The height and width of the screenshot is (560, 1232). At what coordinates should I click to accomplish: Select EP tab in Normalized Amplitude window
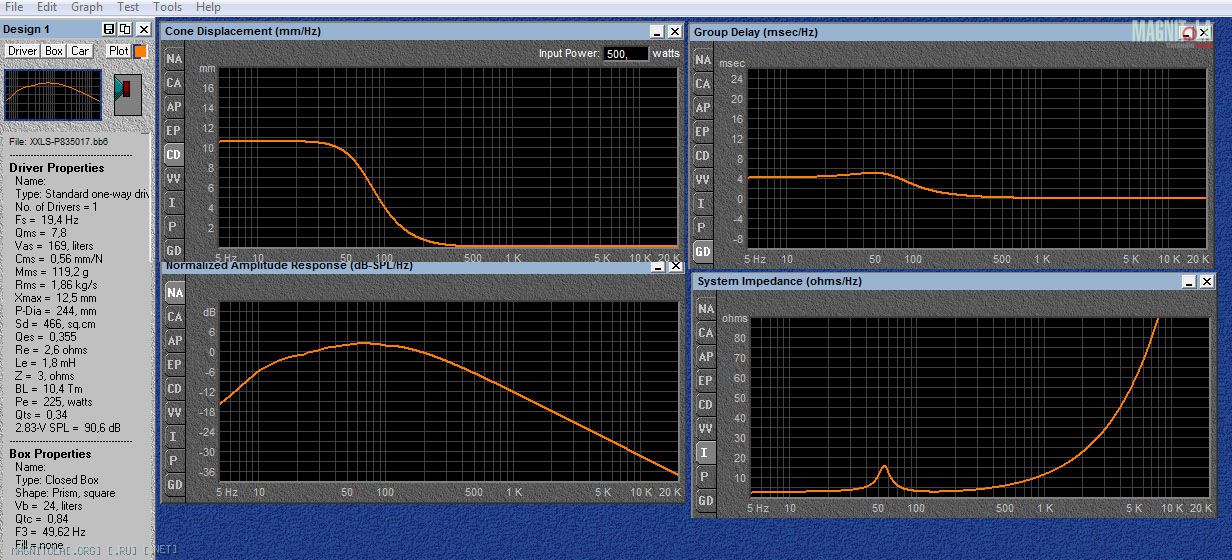tap(175, 365)
